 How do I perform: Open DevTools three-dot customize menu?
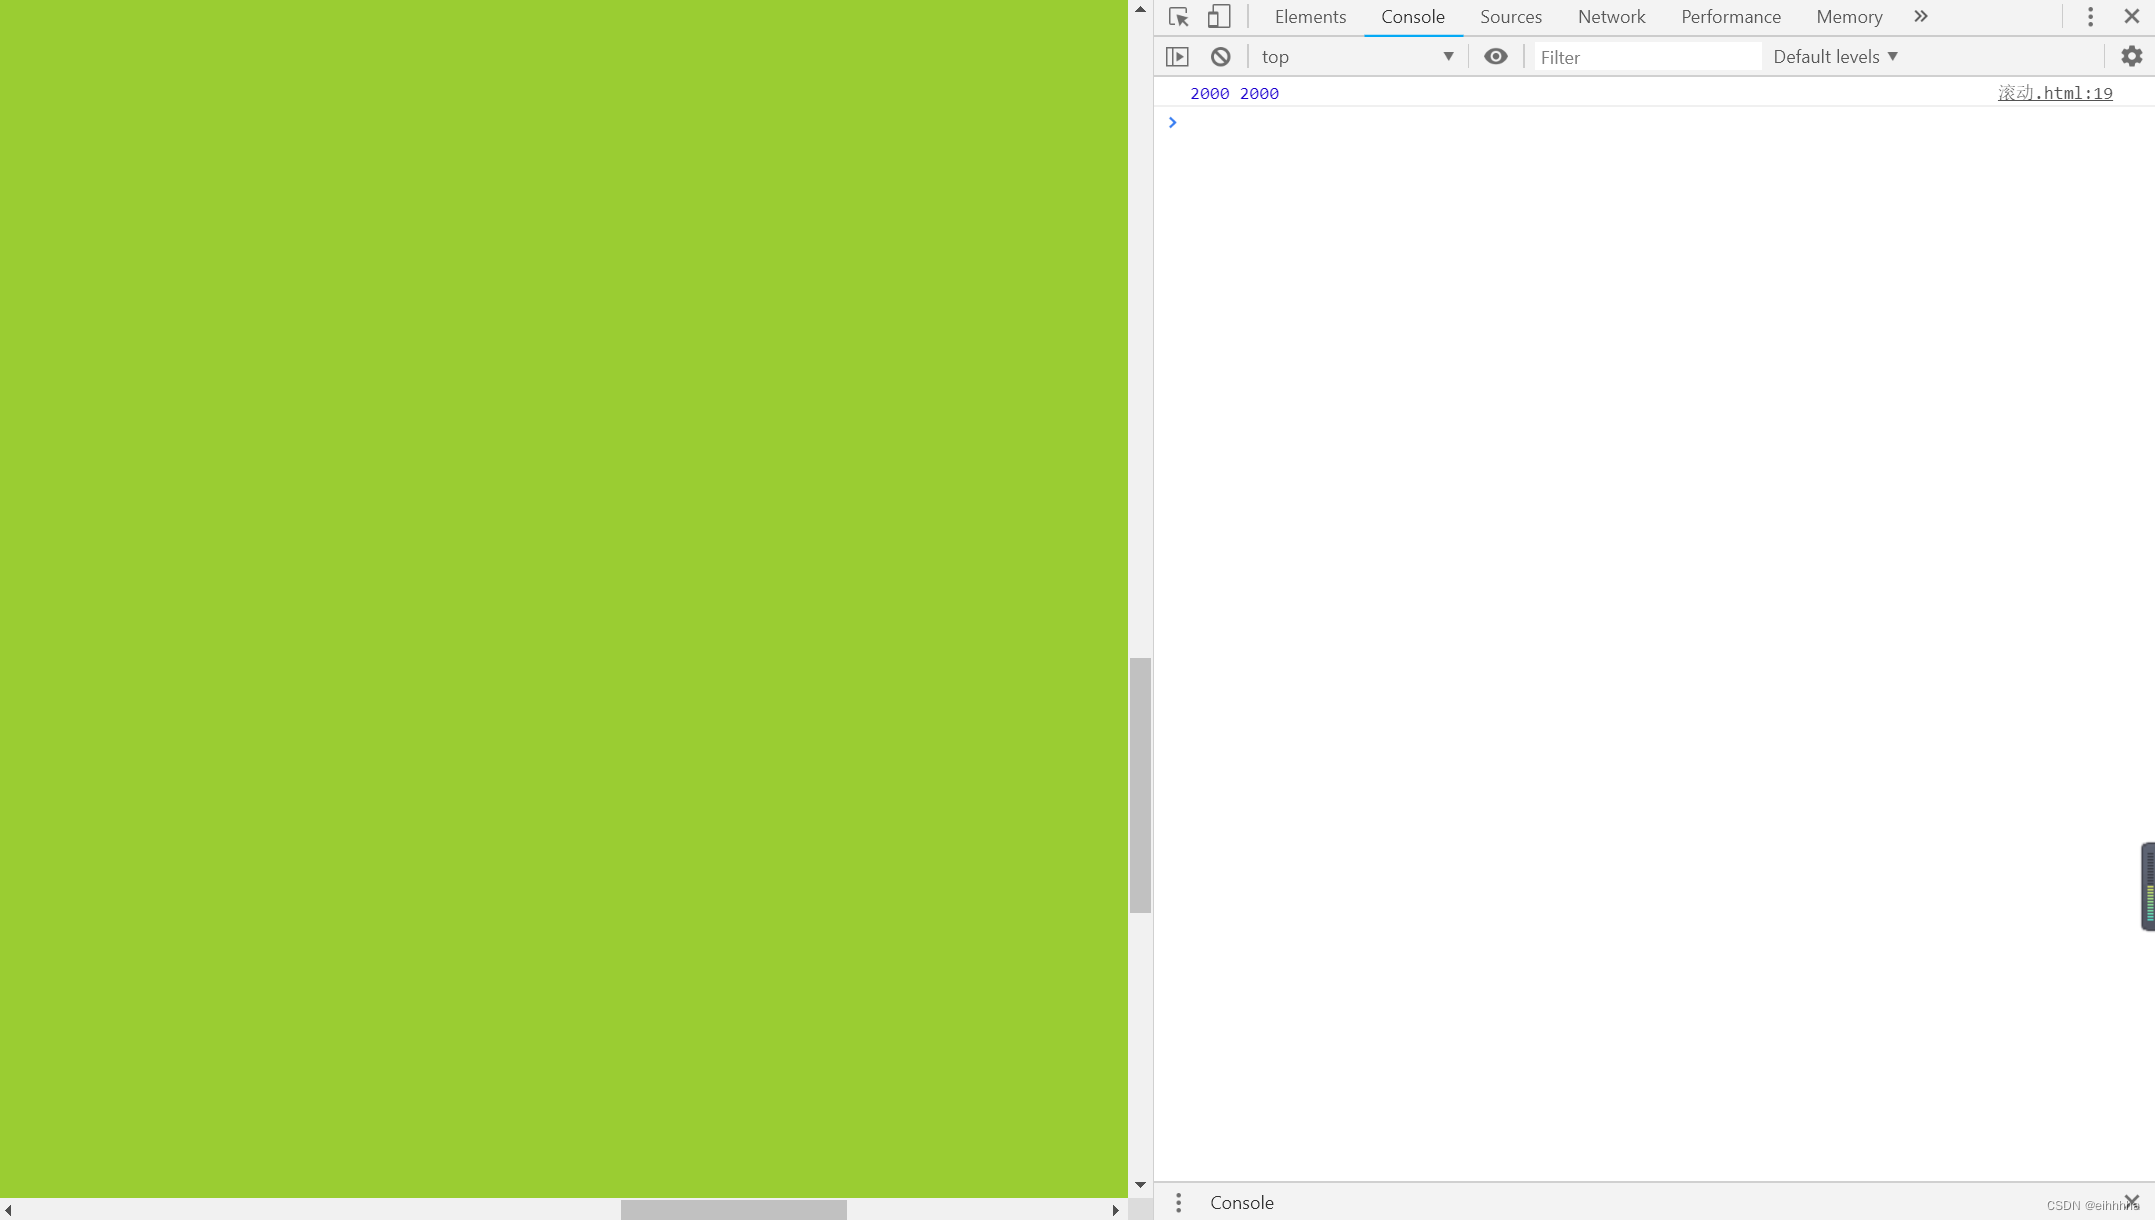2090,17
